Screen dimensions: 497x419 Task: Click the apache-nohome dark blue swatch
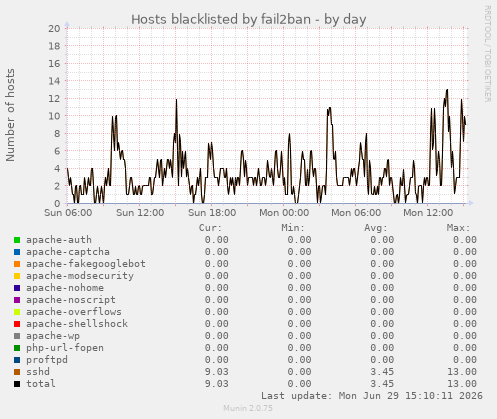click(x=17, y=288)
